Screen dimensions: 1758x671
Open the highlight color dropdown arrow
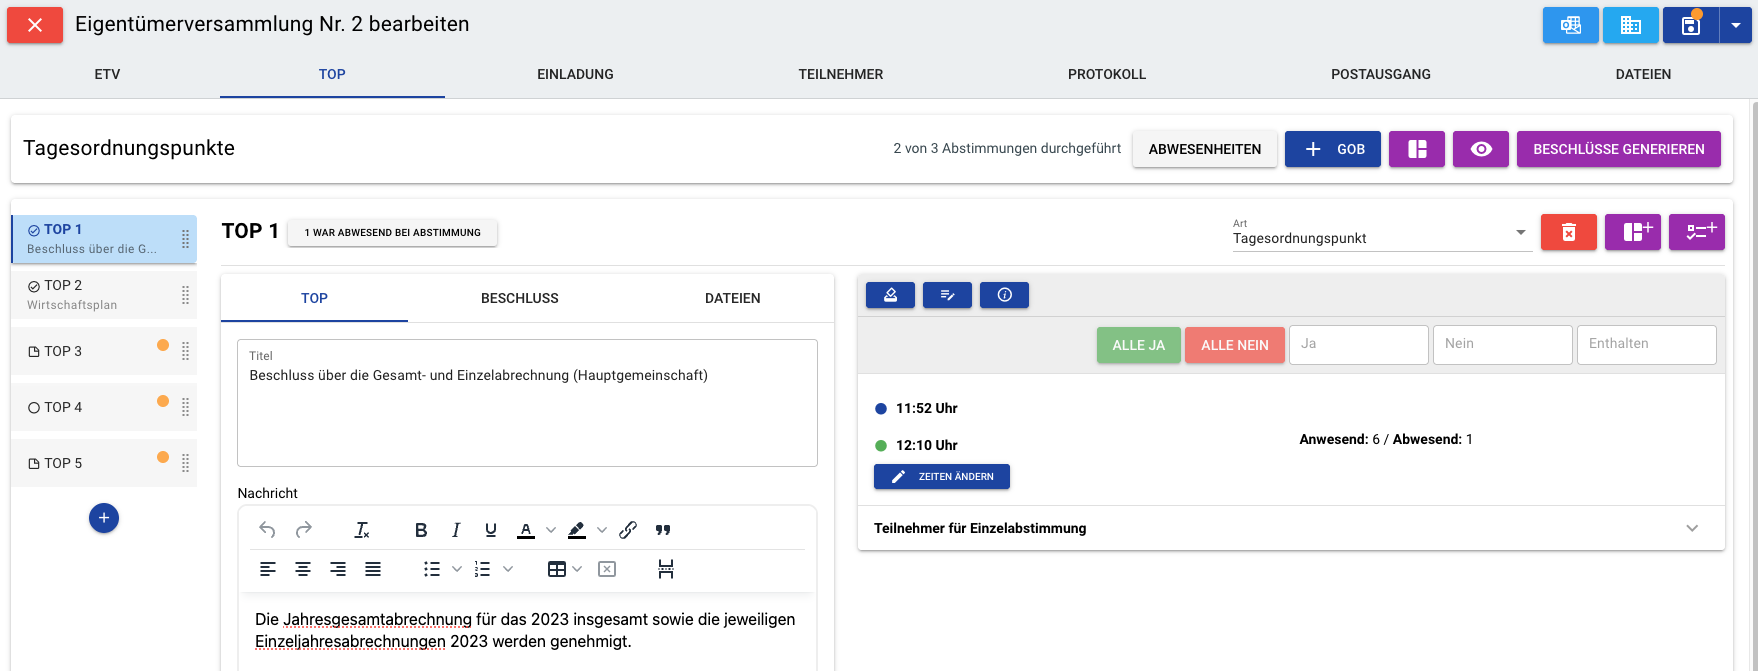(602, 530)
